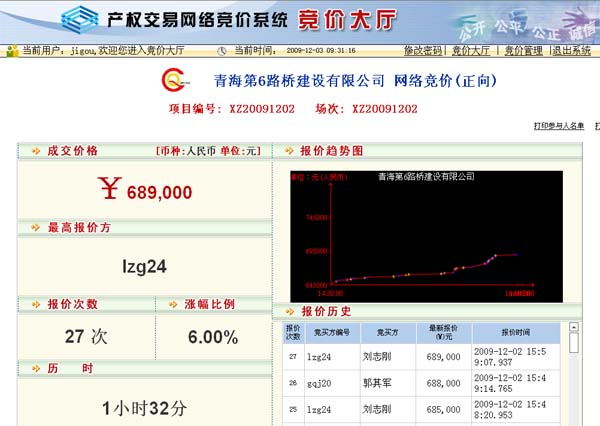The image size is (600, 426).
Task: Click the 产权交易 system logo in banner
Action: (79, 17)
